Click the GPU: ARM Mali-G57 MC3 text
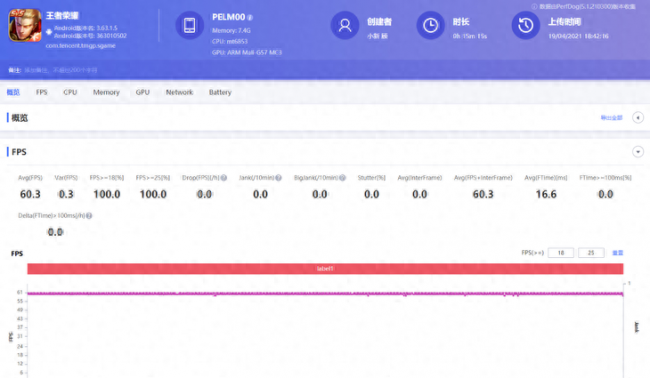The image size is (650, 378). pos(247,53)
